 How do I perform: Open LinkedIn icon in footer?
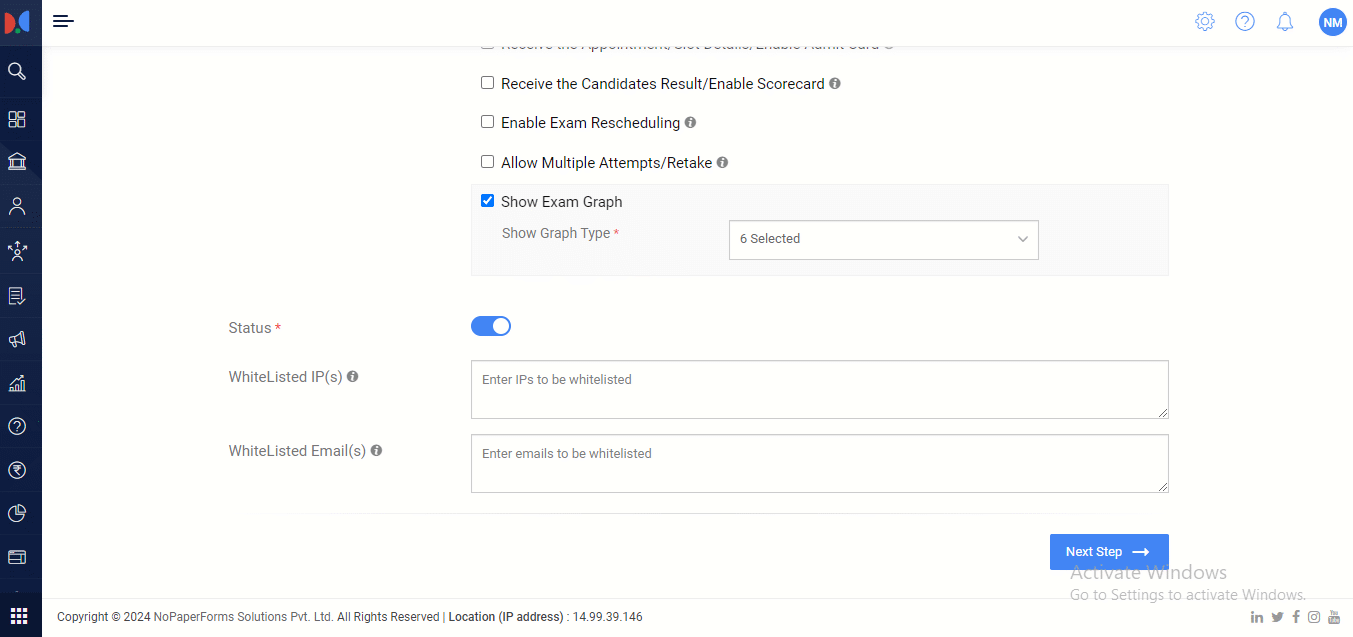click(x=1257, y=617)
